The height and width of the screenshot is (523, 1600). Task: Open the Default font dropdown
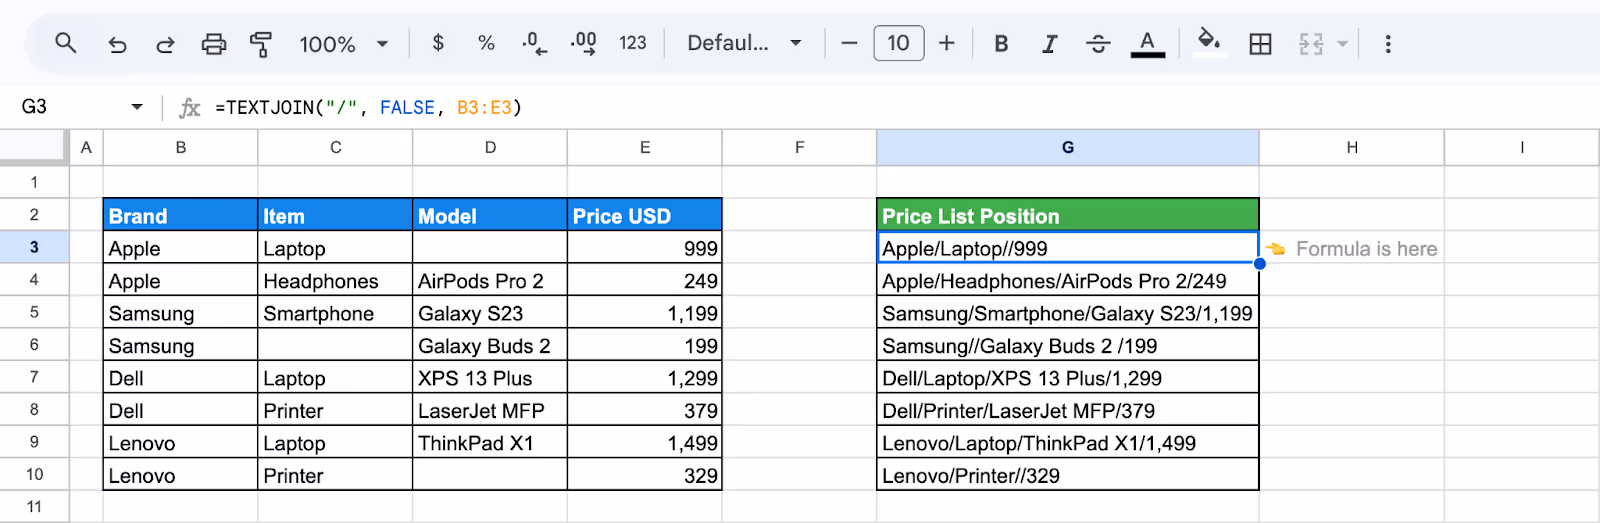point(744,43)
